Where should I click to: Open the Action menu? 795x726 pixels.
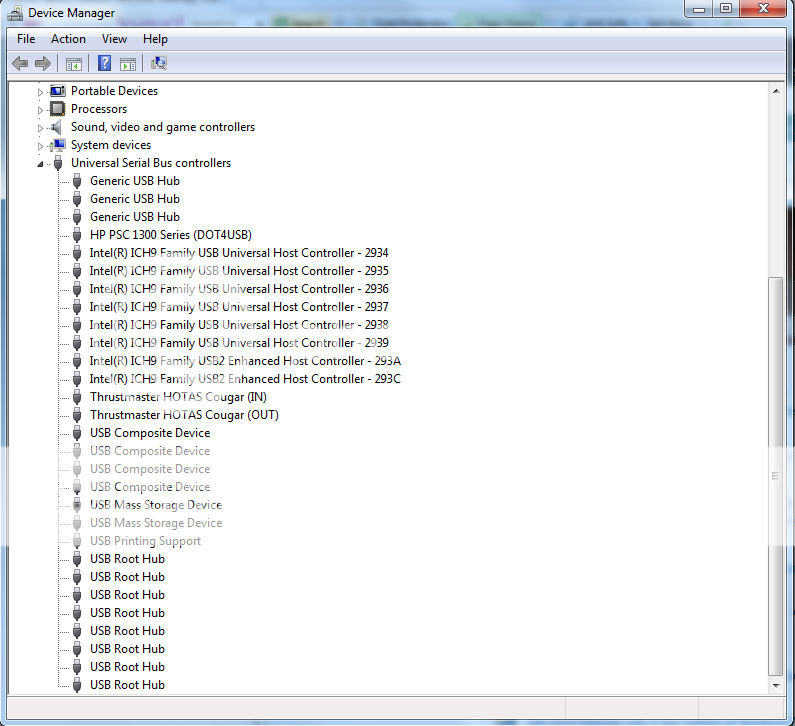(x=68, y=39)
